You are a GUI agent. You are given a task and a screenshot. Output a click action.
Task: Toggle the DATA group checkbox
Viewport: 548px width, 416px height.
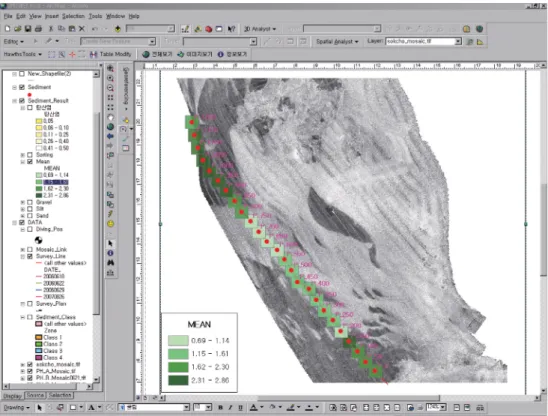pyautogui.click(x=22, y=222)
